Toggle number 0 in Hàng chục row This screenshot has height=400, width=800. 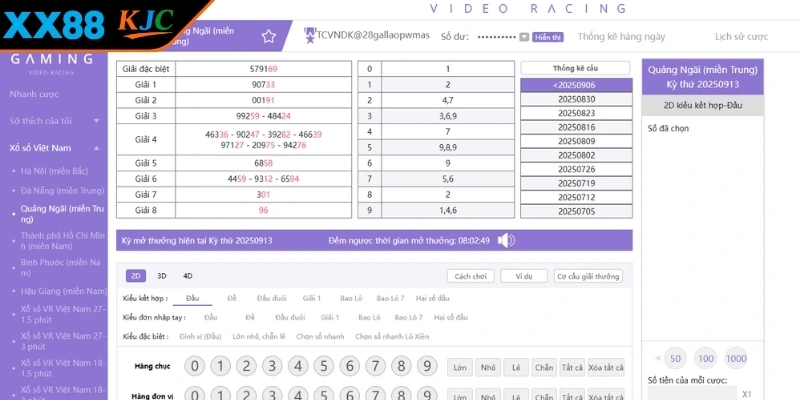pos(195,367)
